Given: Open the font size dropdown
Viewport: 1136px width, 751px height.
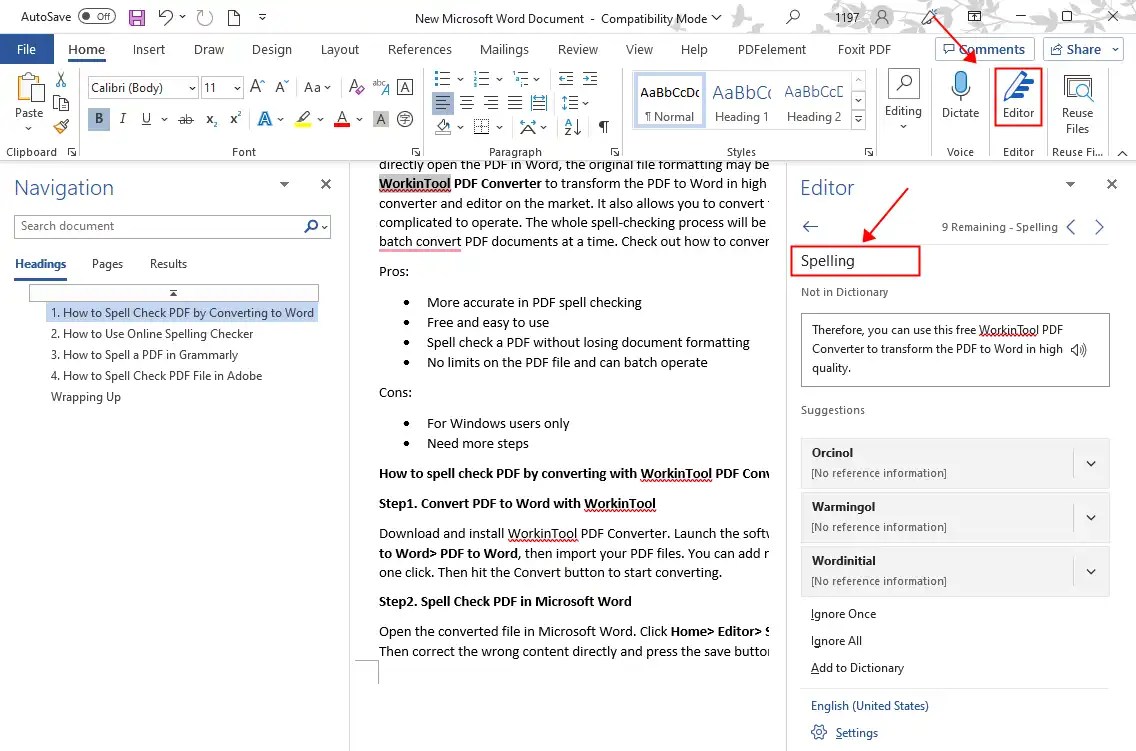Looking at the screenshot, I should point(237,87).
